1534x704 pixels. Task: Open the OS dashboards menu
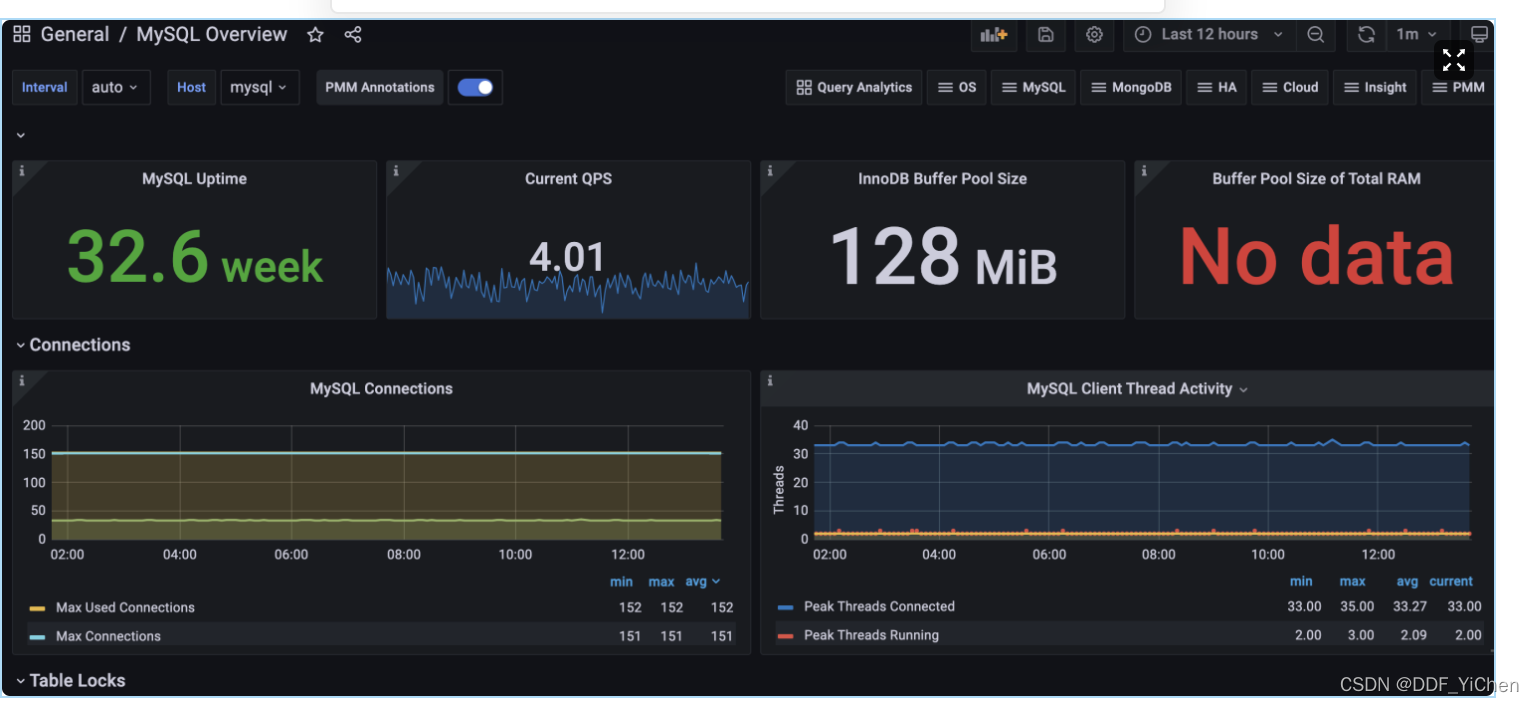(x=956, y=87)
